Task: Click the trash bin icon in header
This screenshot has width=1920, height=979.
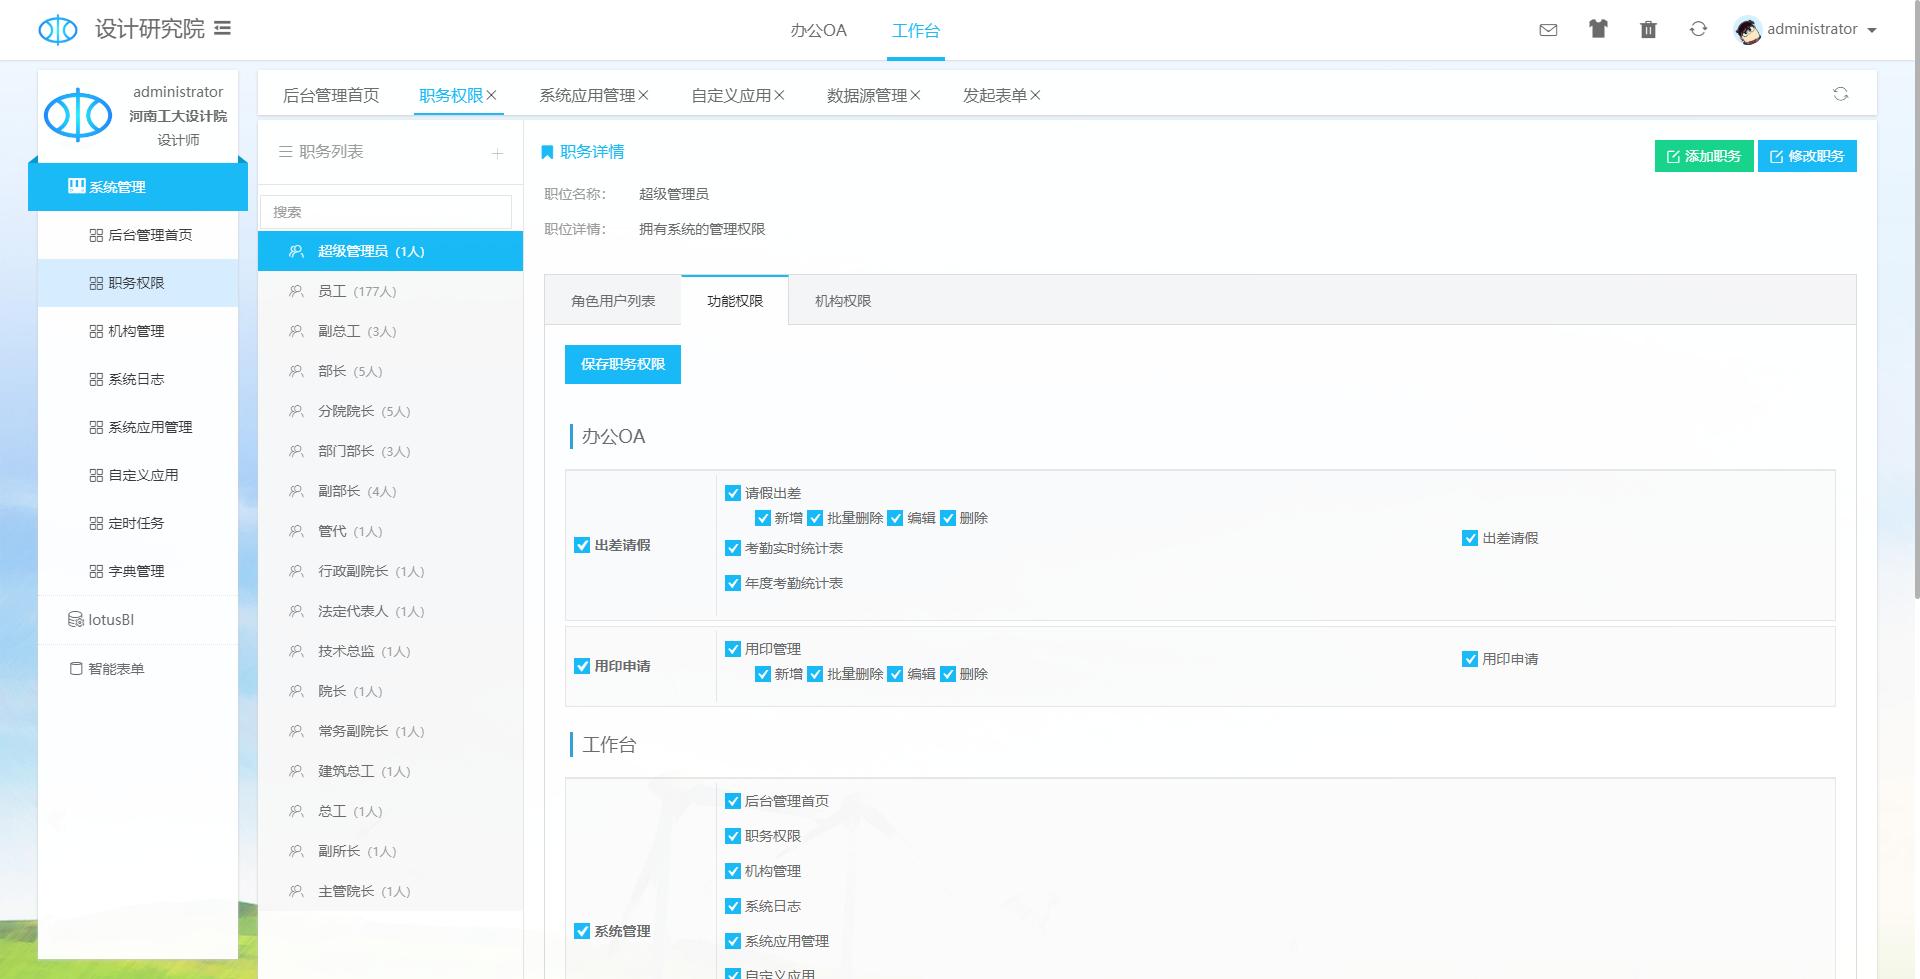Action: click(x=1648, y=29)
